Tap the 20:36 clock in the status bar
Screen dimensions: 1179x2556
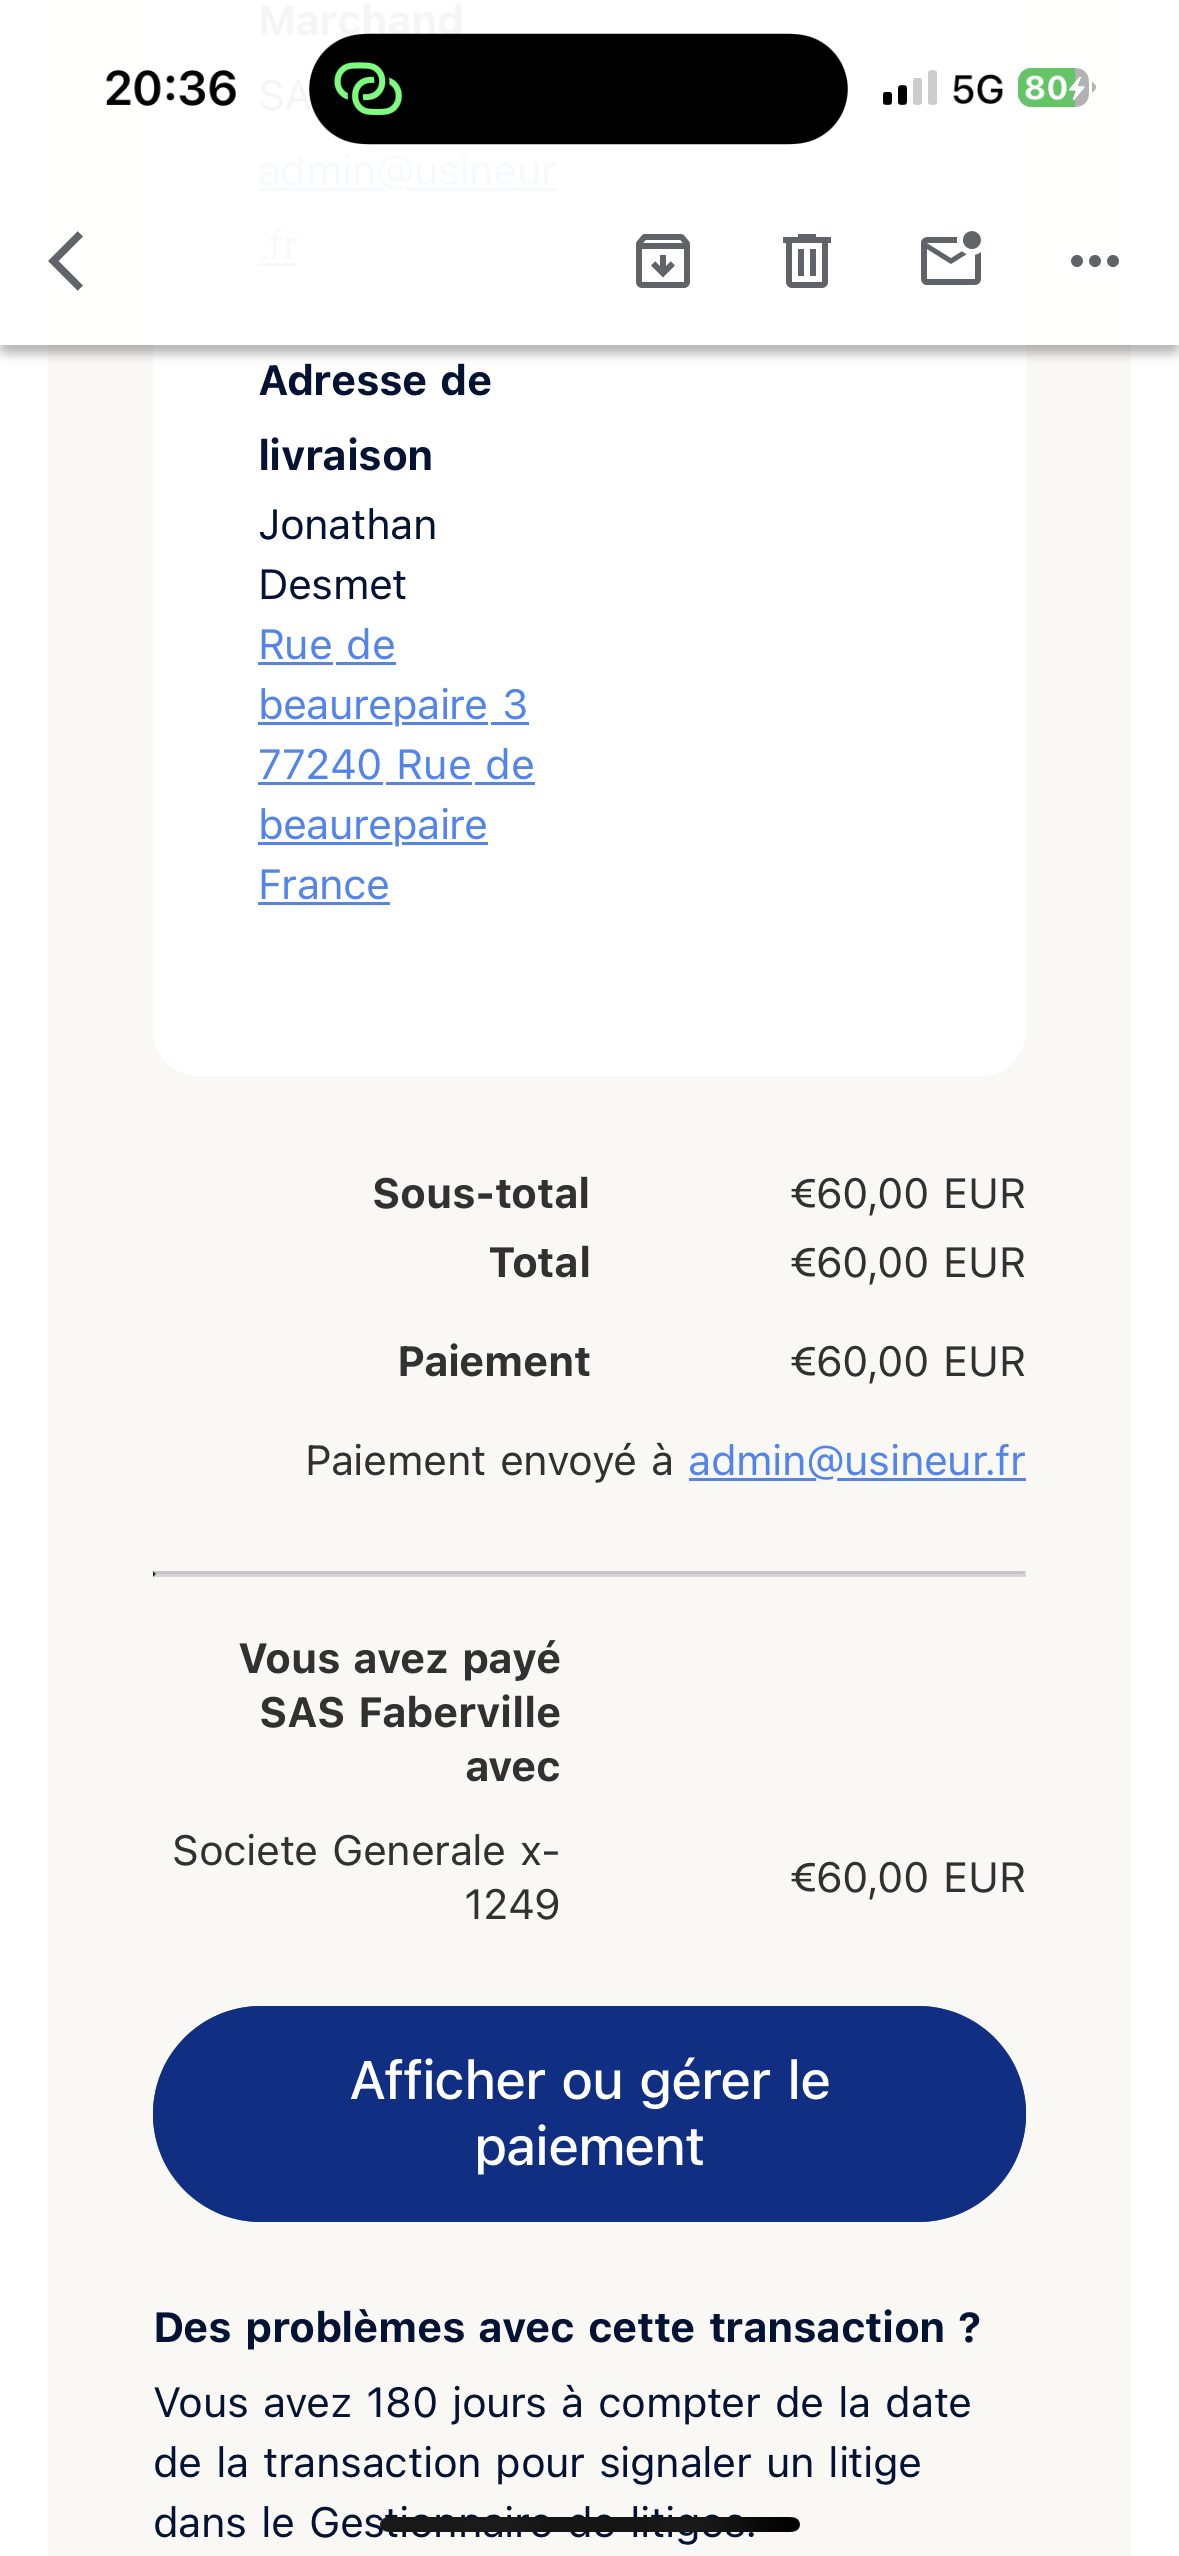click(x=171, y=88)
